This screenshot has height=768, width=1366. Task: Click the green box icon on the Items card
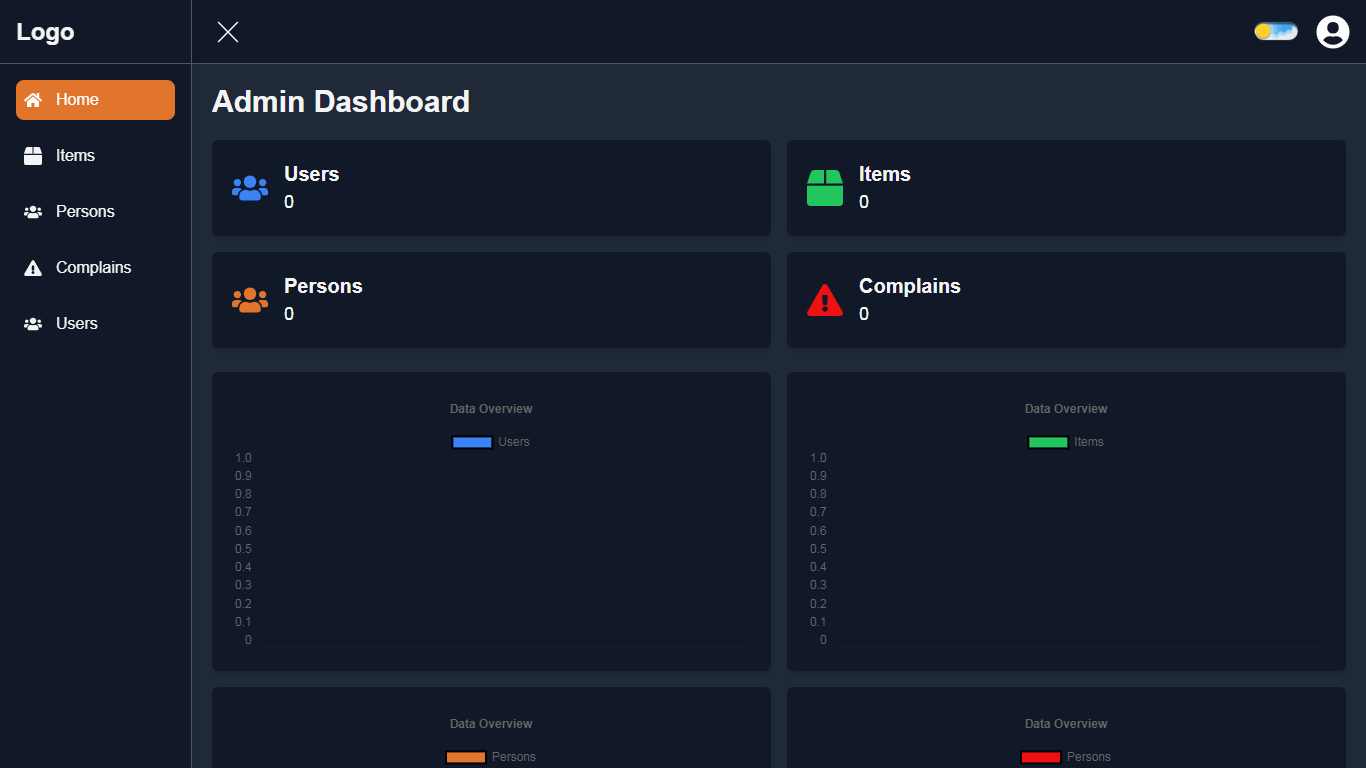825,188
